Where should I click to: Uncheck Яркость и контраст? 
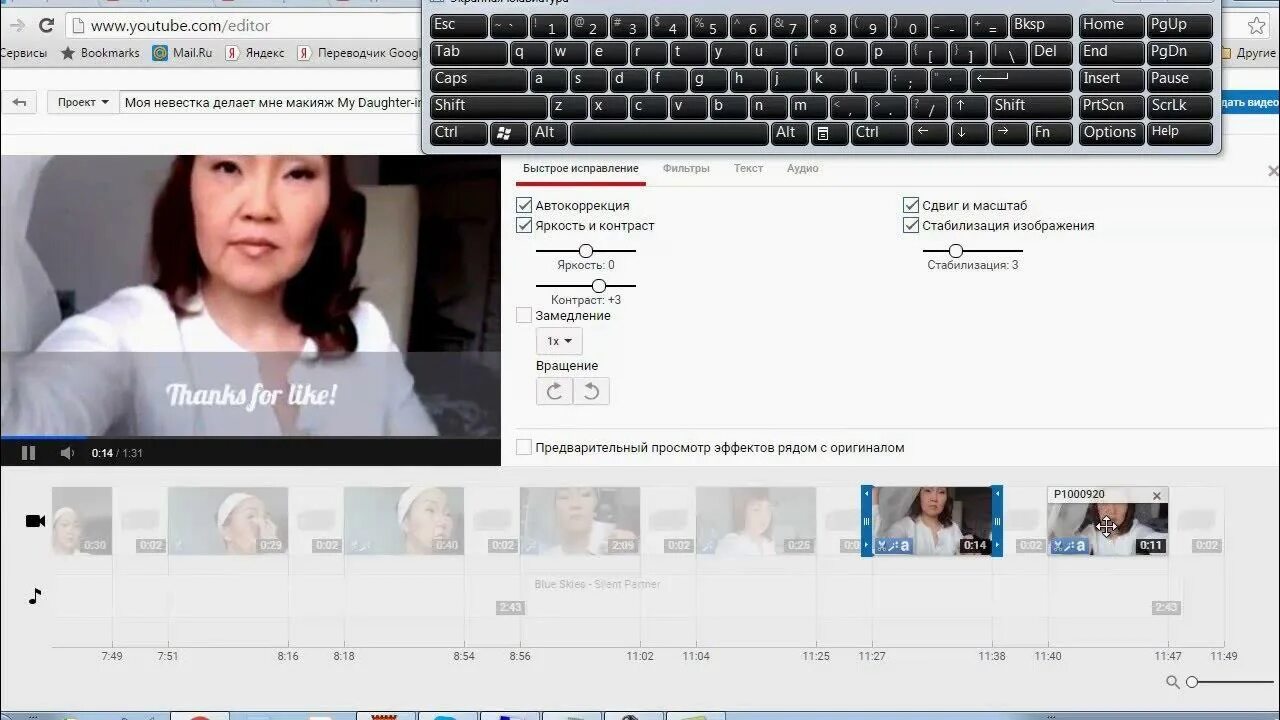(524, 225)
